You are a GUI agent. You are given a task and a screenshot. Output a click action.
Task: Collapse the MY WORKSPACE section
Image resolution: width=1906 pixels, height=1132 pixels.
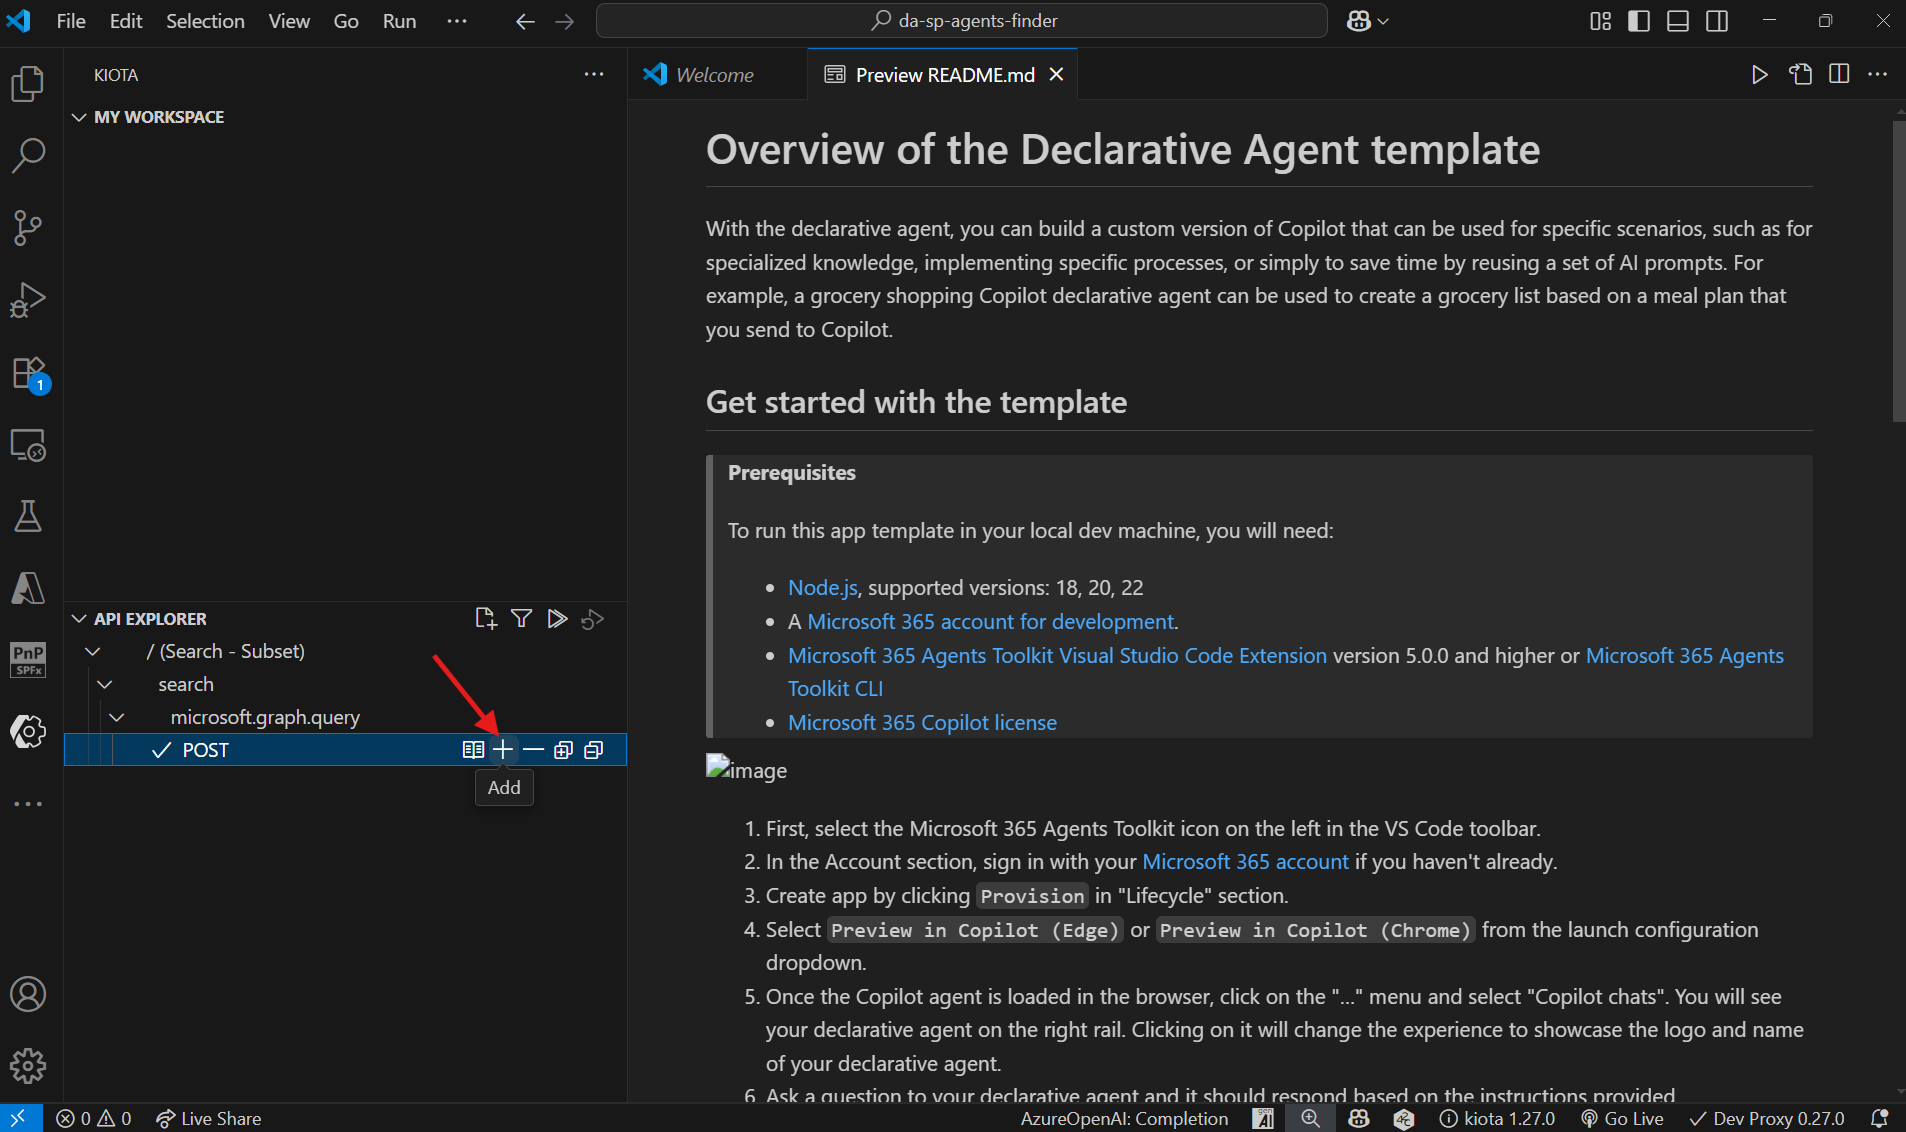[x=79, y=117]
